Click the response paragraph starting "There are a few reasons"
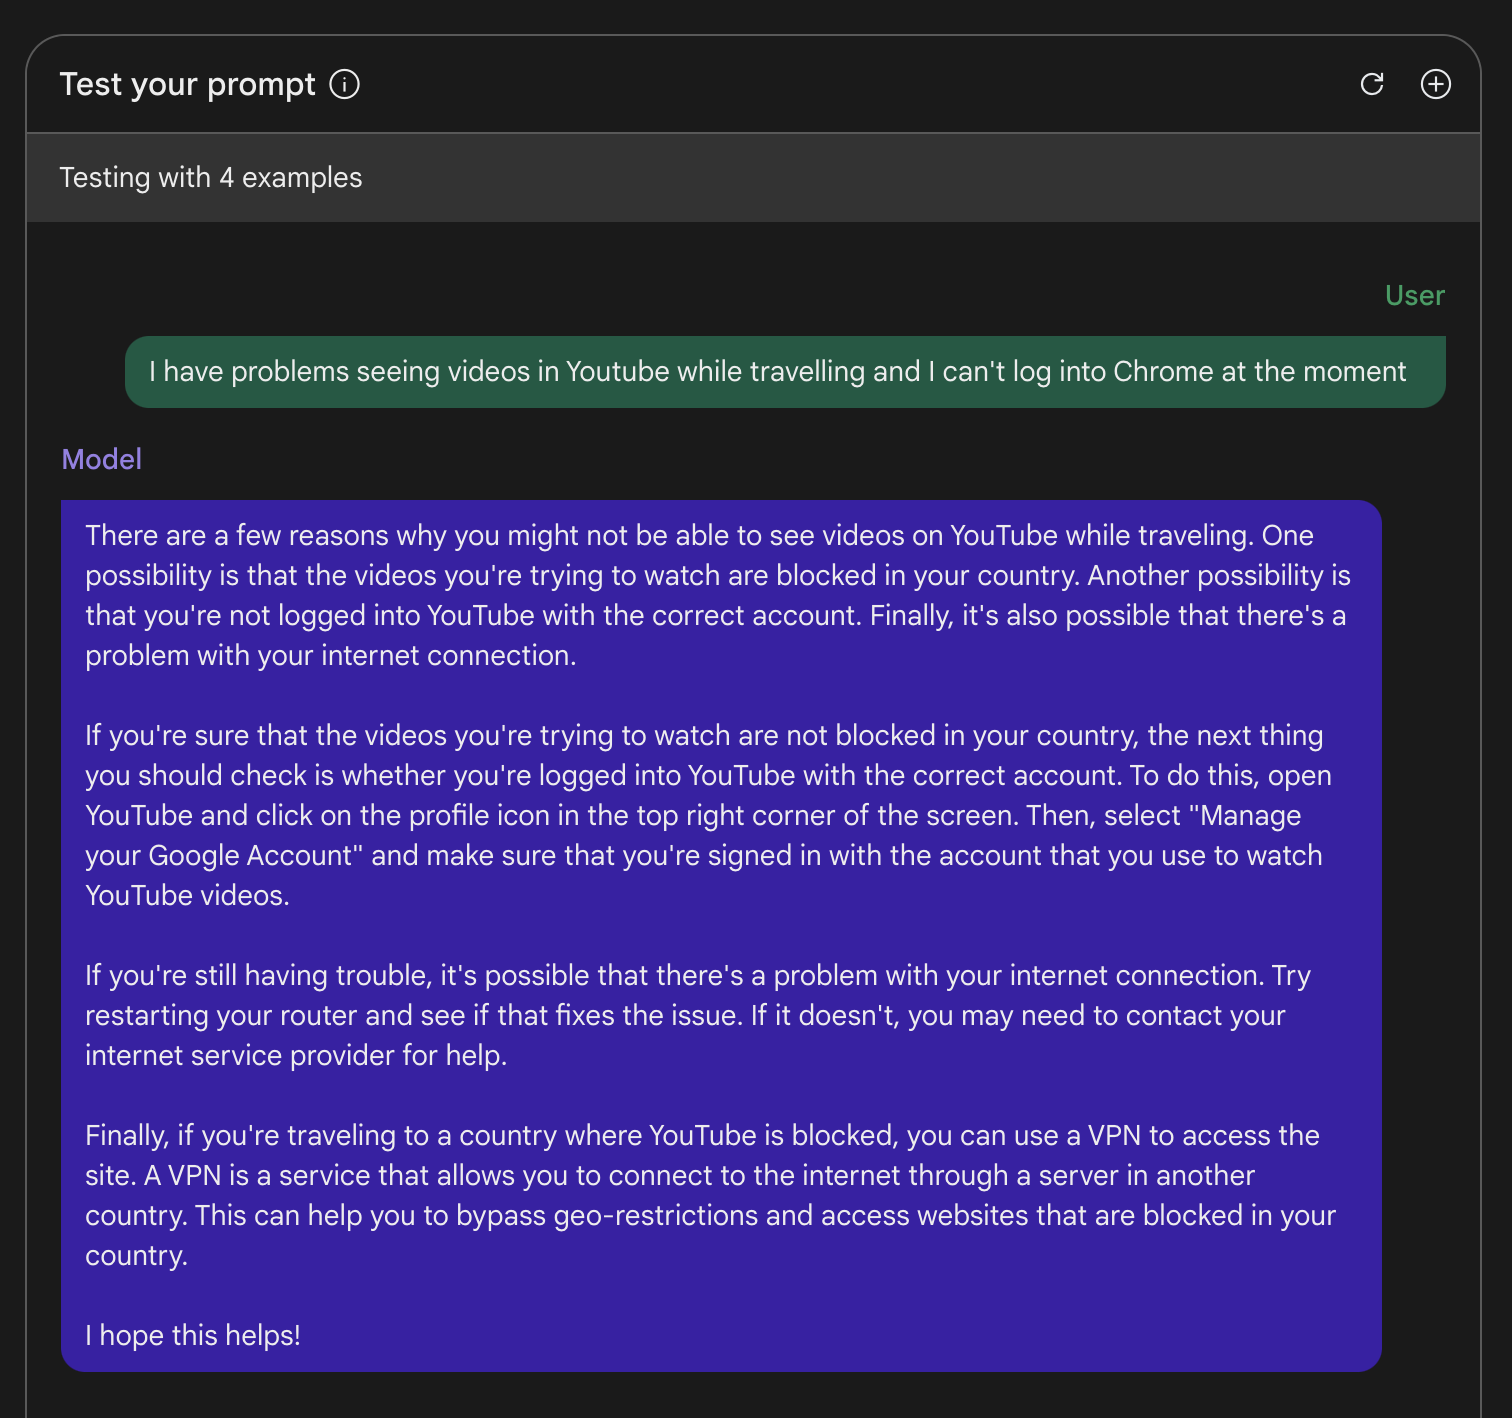Image resolution: width=1512 pixels, height=1418 pixels. coord(717,595)
